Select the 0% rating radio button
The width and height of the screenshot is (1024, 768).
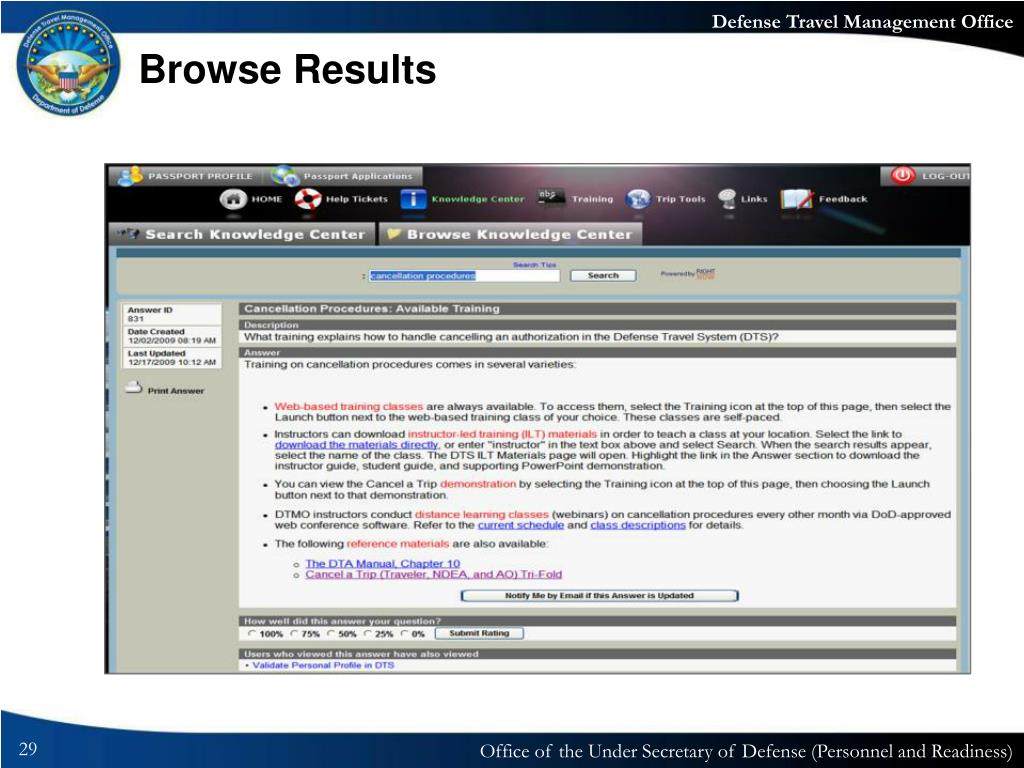pyautogui.click(x=405, y=633)
